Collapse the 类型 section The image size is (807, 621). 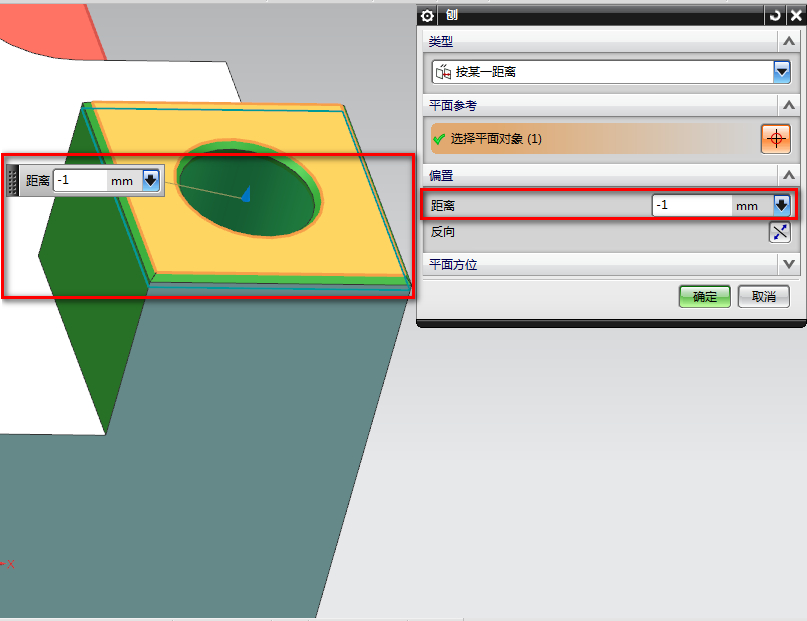click(x=789, y=41)
